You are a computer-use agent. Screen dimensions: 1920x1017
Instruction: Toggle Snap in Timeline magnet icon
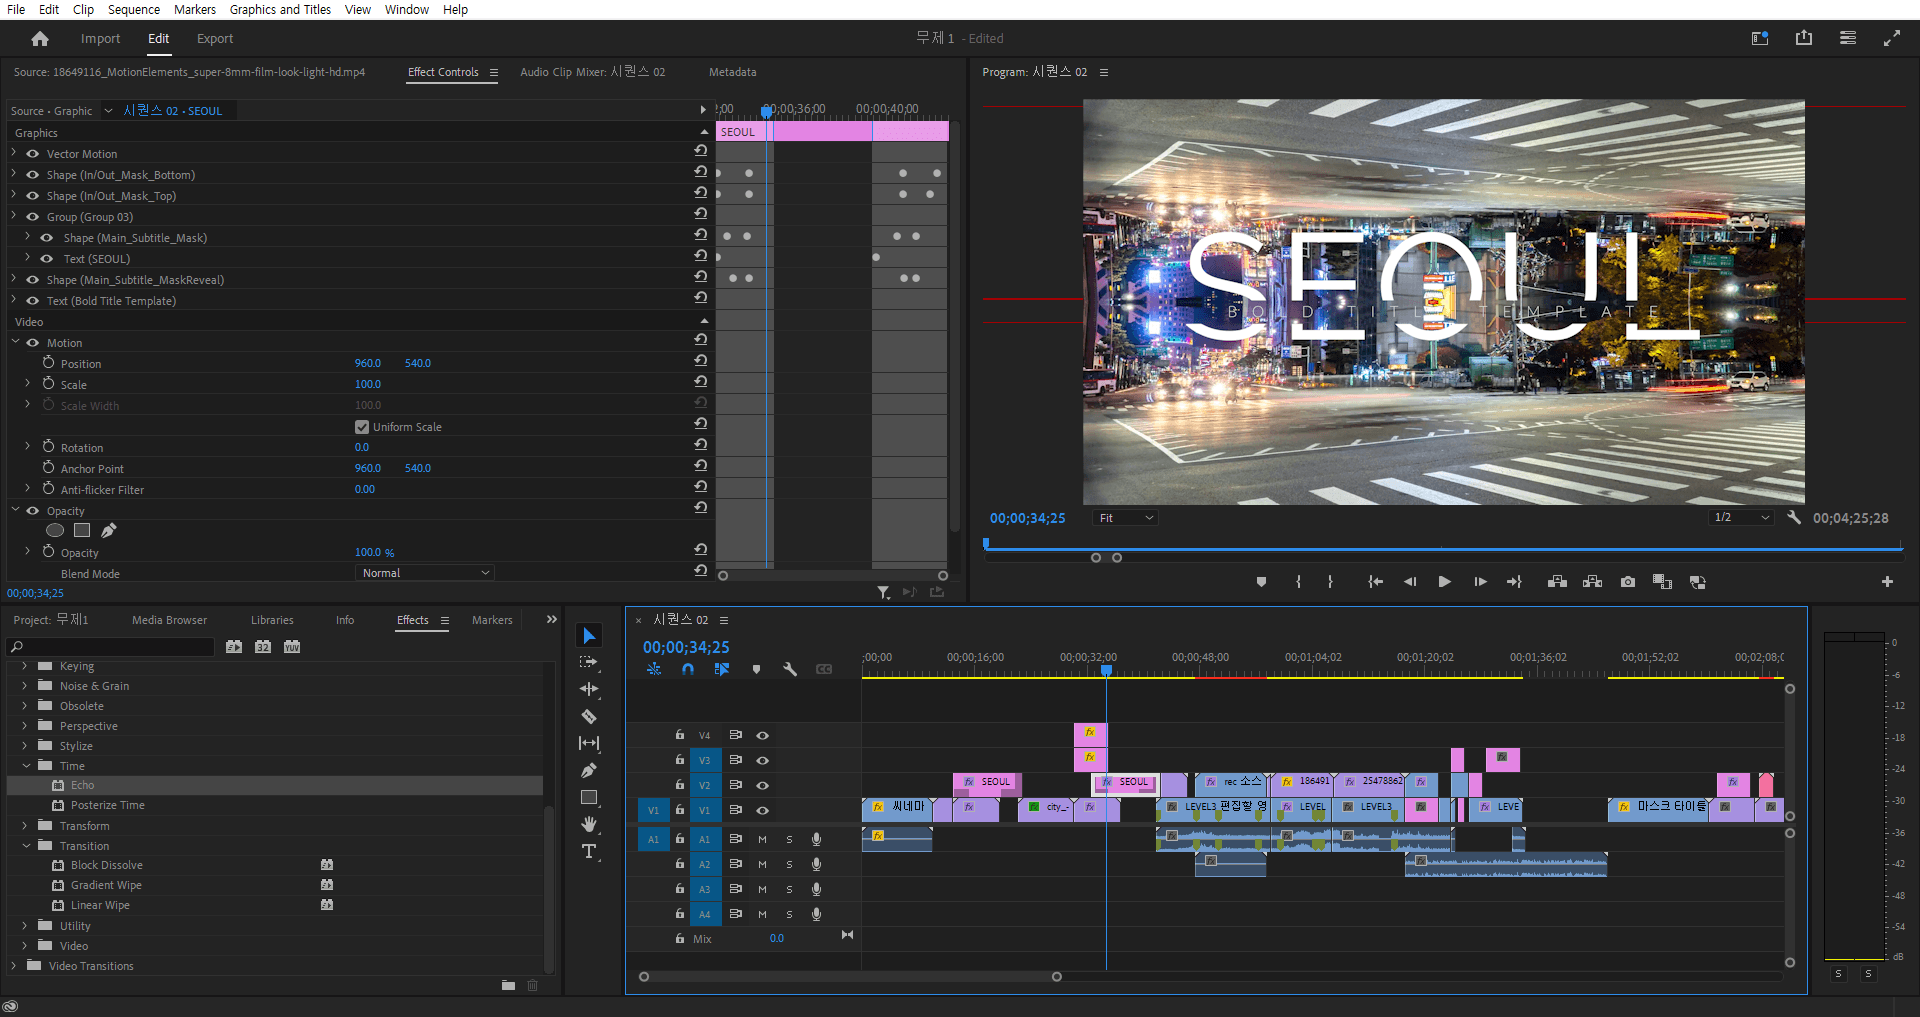pyautogui.click(x=688, y=670)
